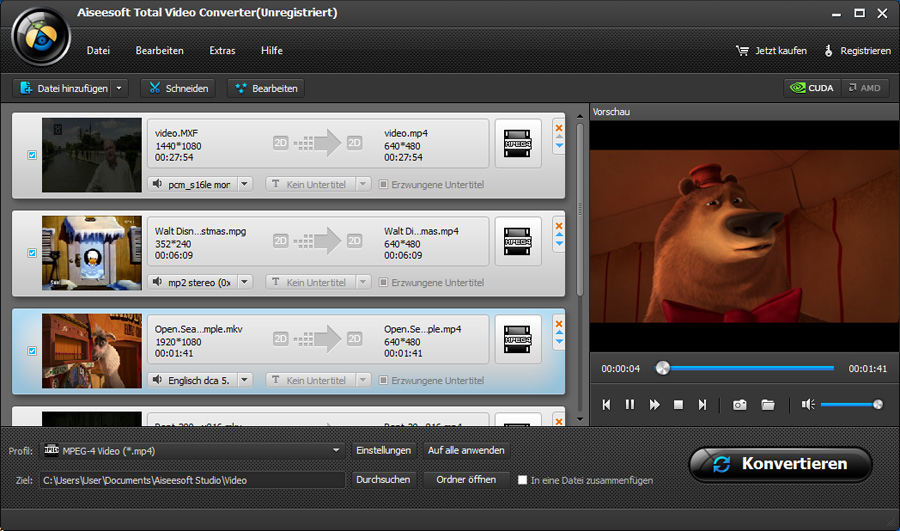Click the Schneiden toolbar button

click(179, 88)
